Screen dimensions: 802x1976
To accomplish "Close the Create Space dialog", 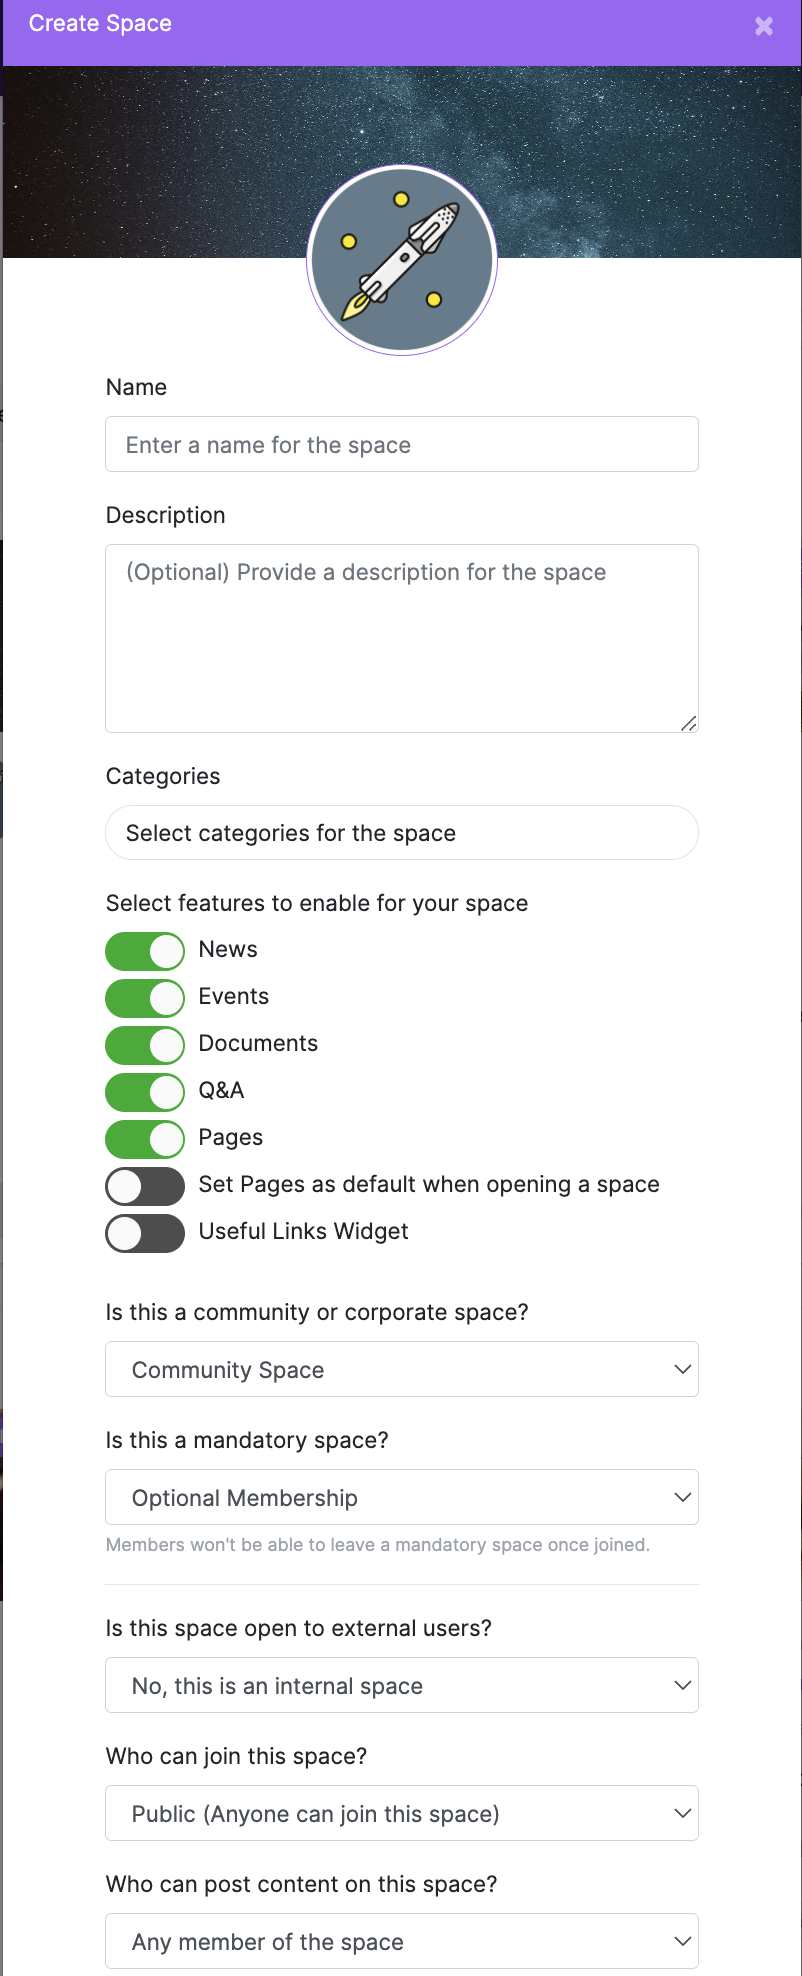I will 763,26.
